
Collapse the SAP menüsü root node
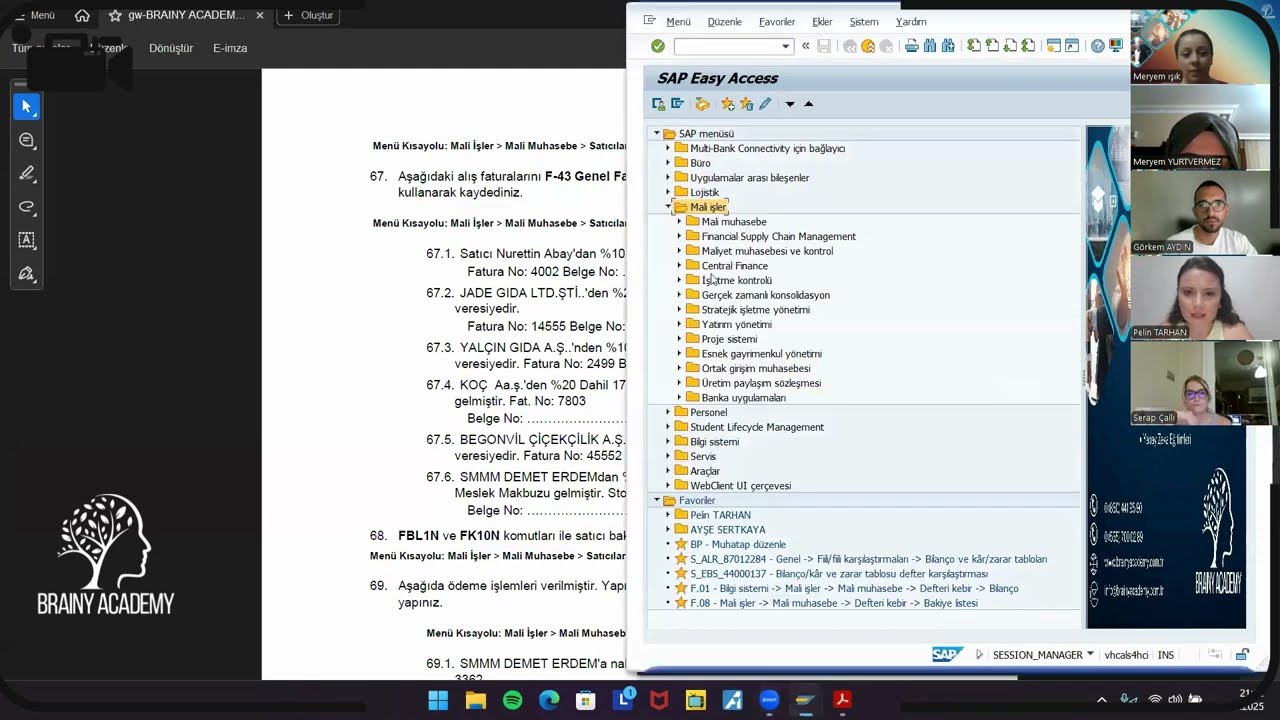click(657, 134)
